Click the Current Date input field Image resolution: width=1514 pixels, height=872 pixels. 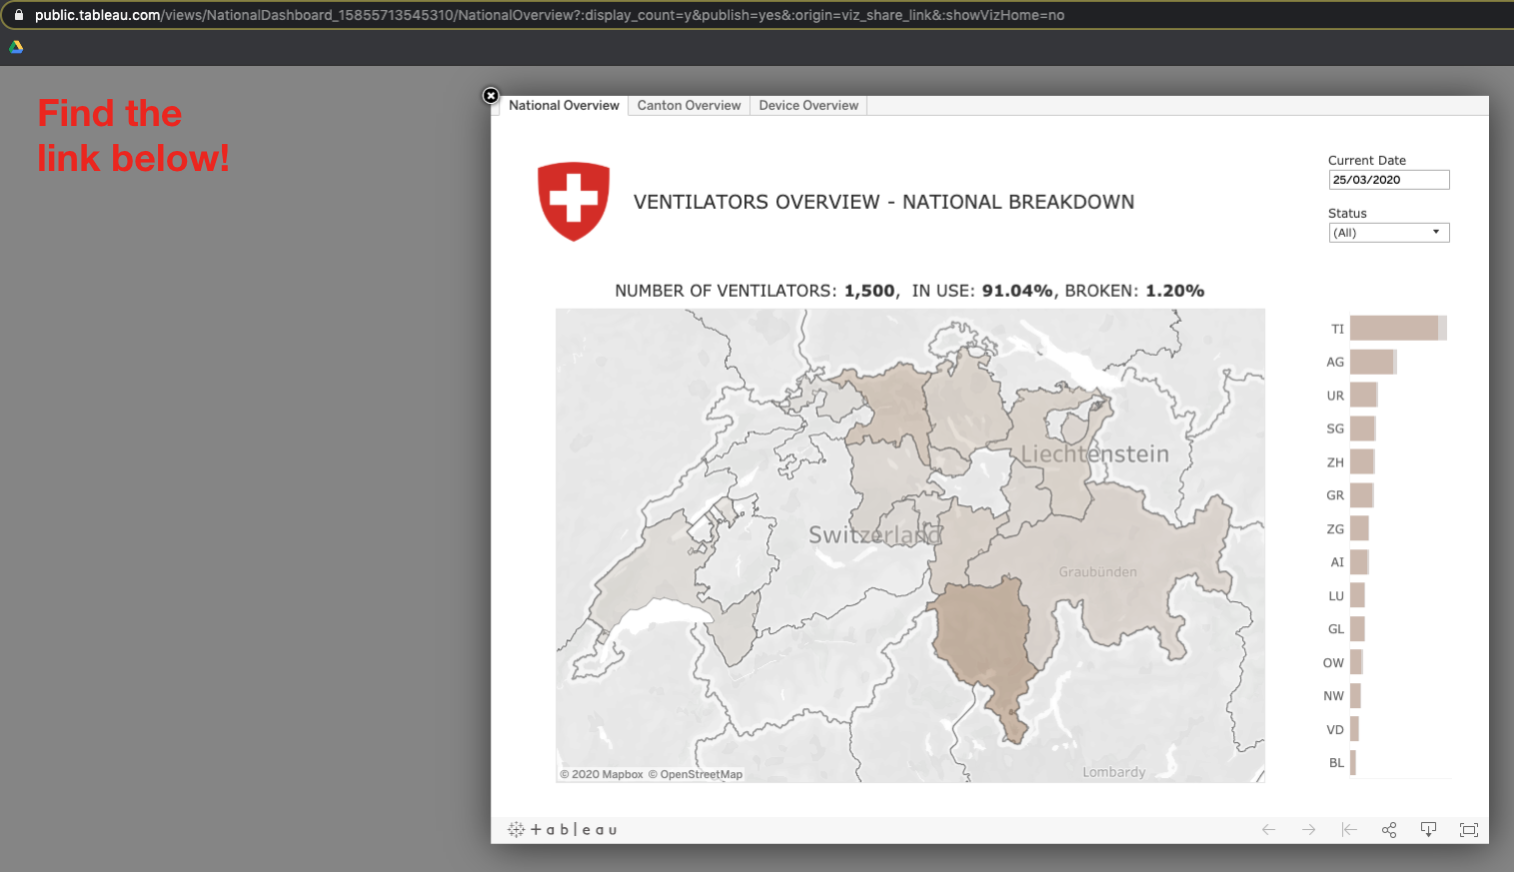(x=1389, y=180)
